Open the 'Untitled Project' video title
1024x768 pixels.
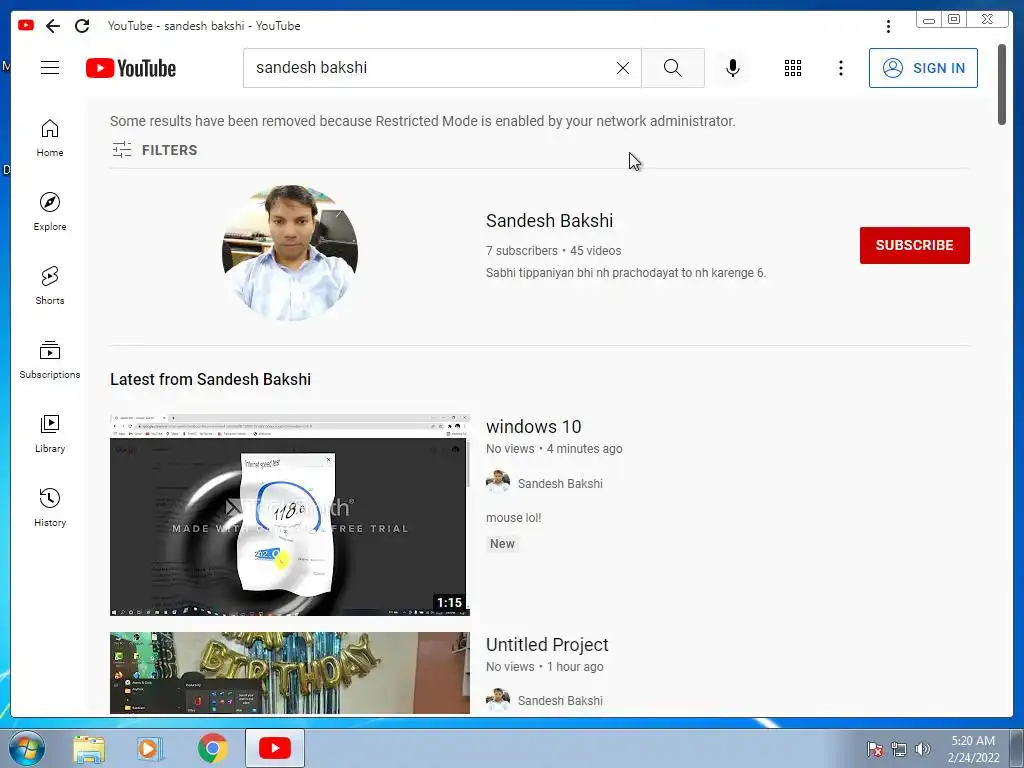coord(547,645)
